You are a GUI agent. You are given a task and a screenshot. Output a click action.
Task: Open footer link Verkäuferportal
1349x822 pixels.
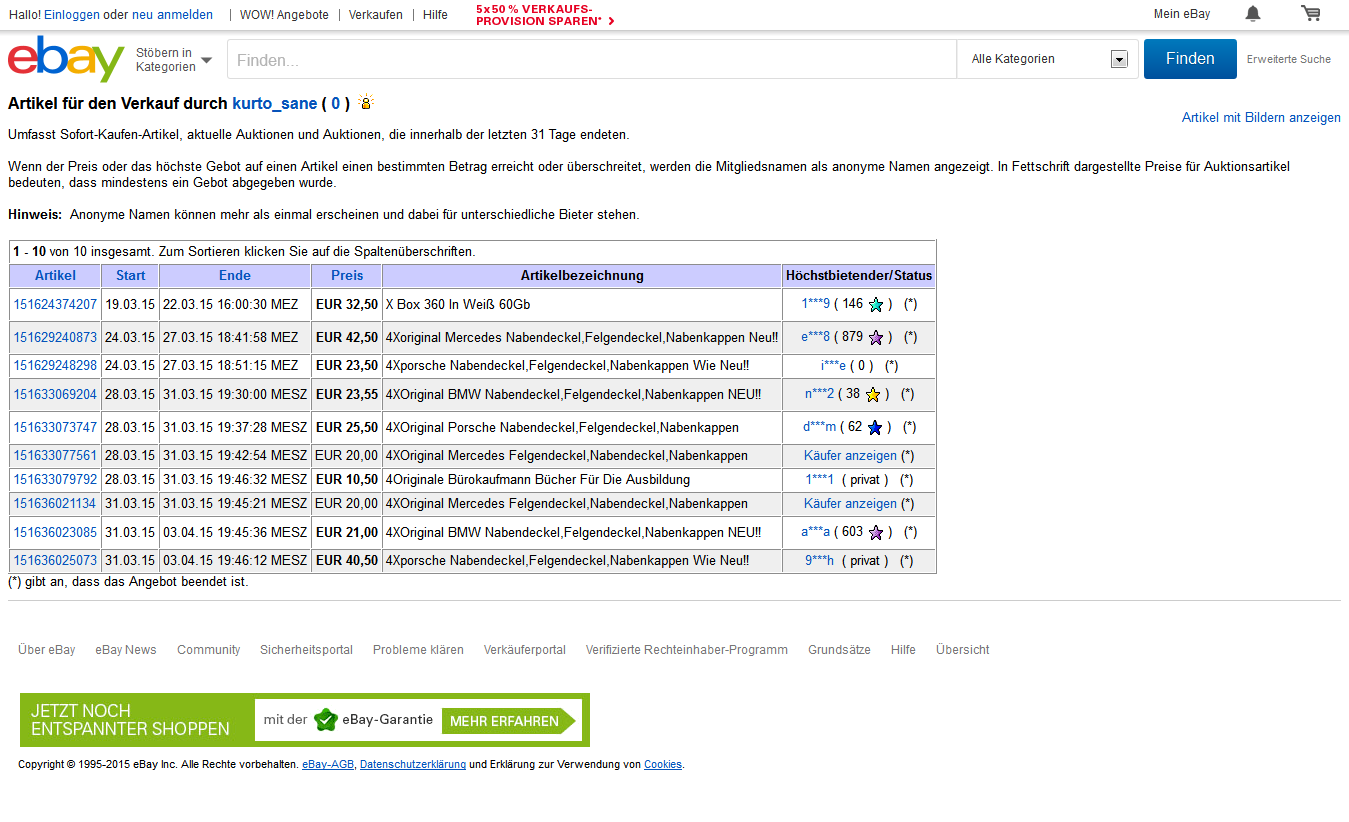coord(525,650)
